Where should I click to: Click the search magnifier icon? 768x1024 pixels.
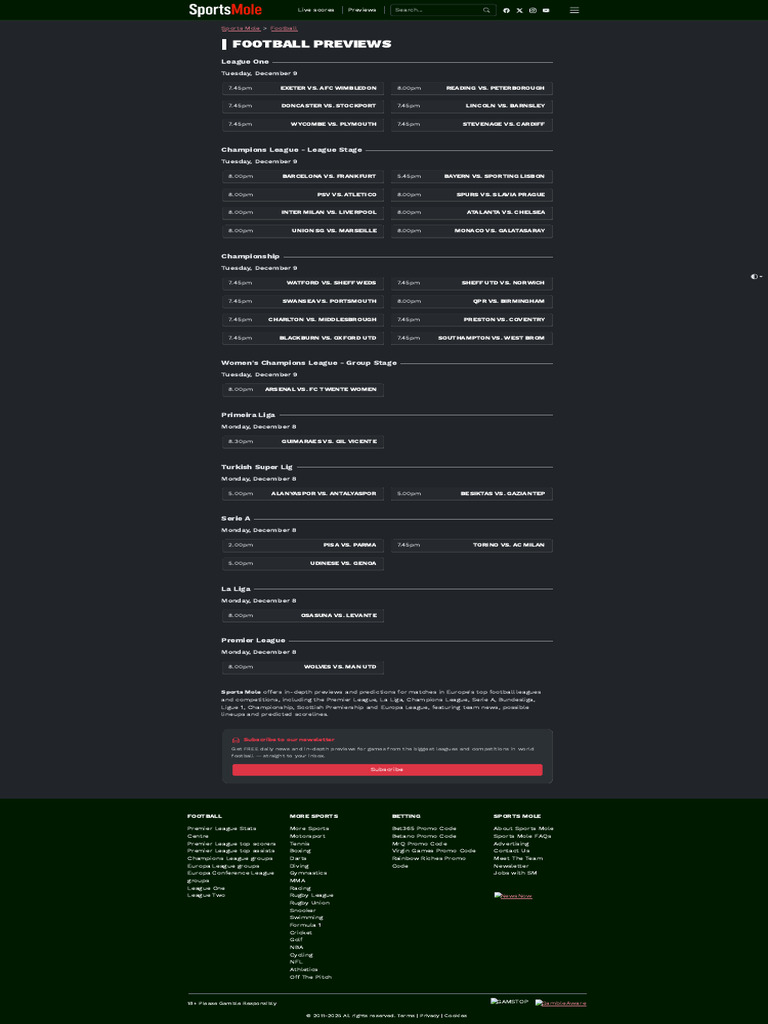tap(487, 10)
